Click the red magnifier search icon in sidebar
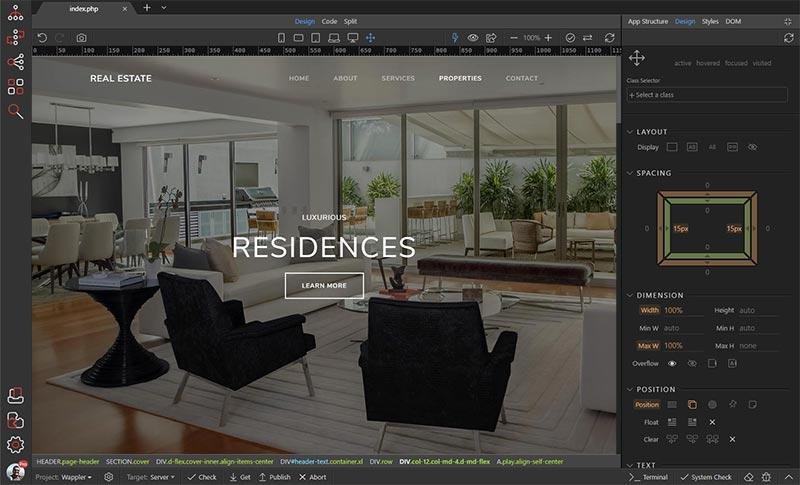 click(15, 111)
